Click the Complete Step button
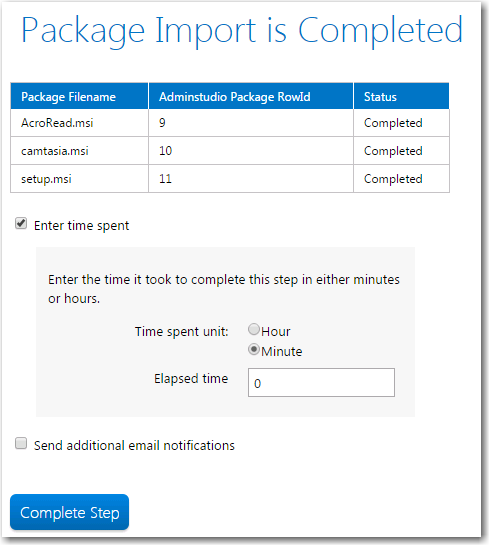This screenshot has width=489, height=545. [70, 512]
